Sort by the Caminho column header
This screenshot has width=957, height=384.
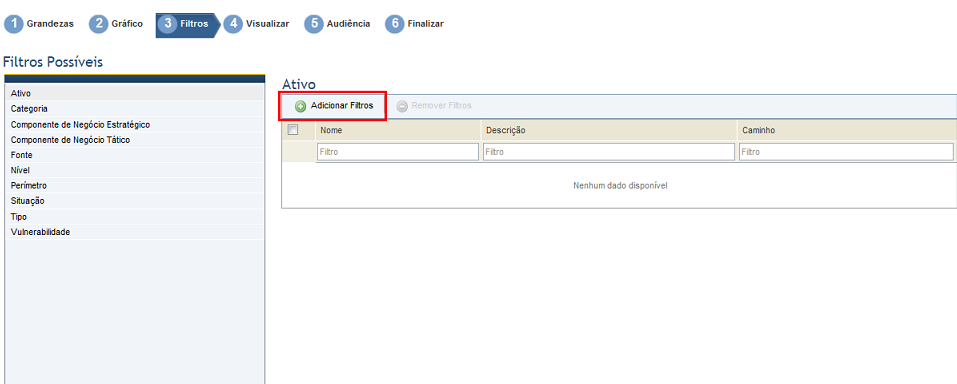[x=846, y=130]
